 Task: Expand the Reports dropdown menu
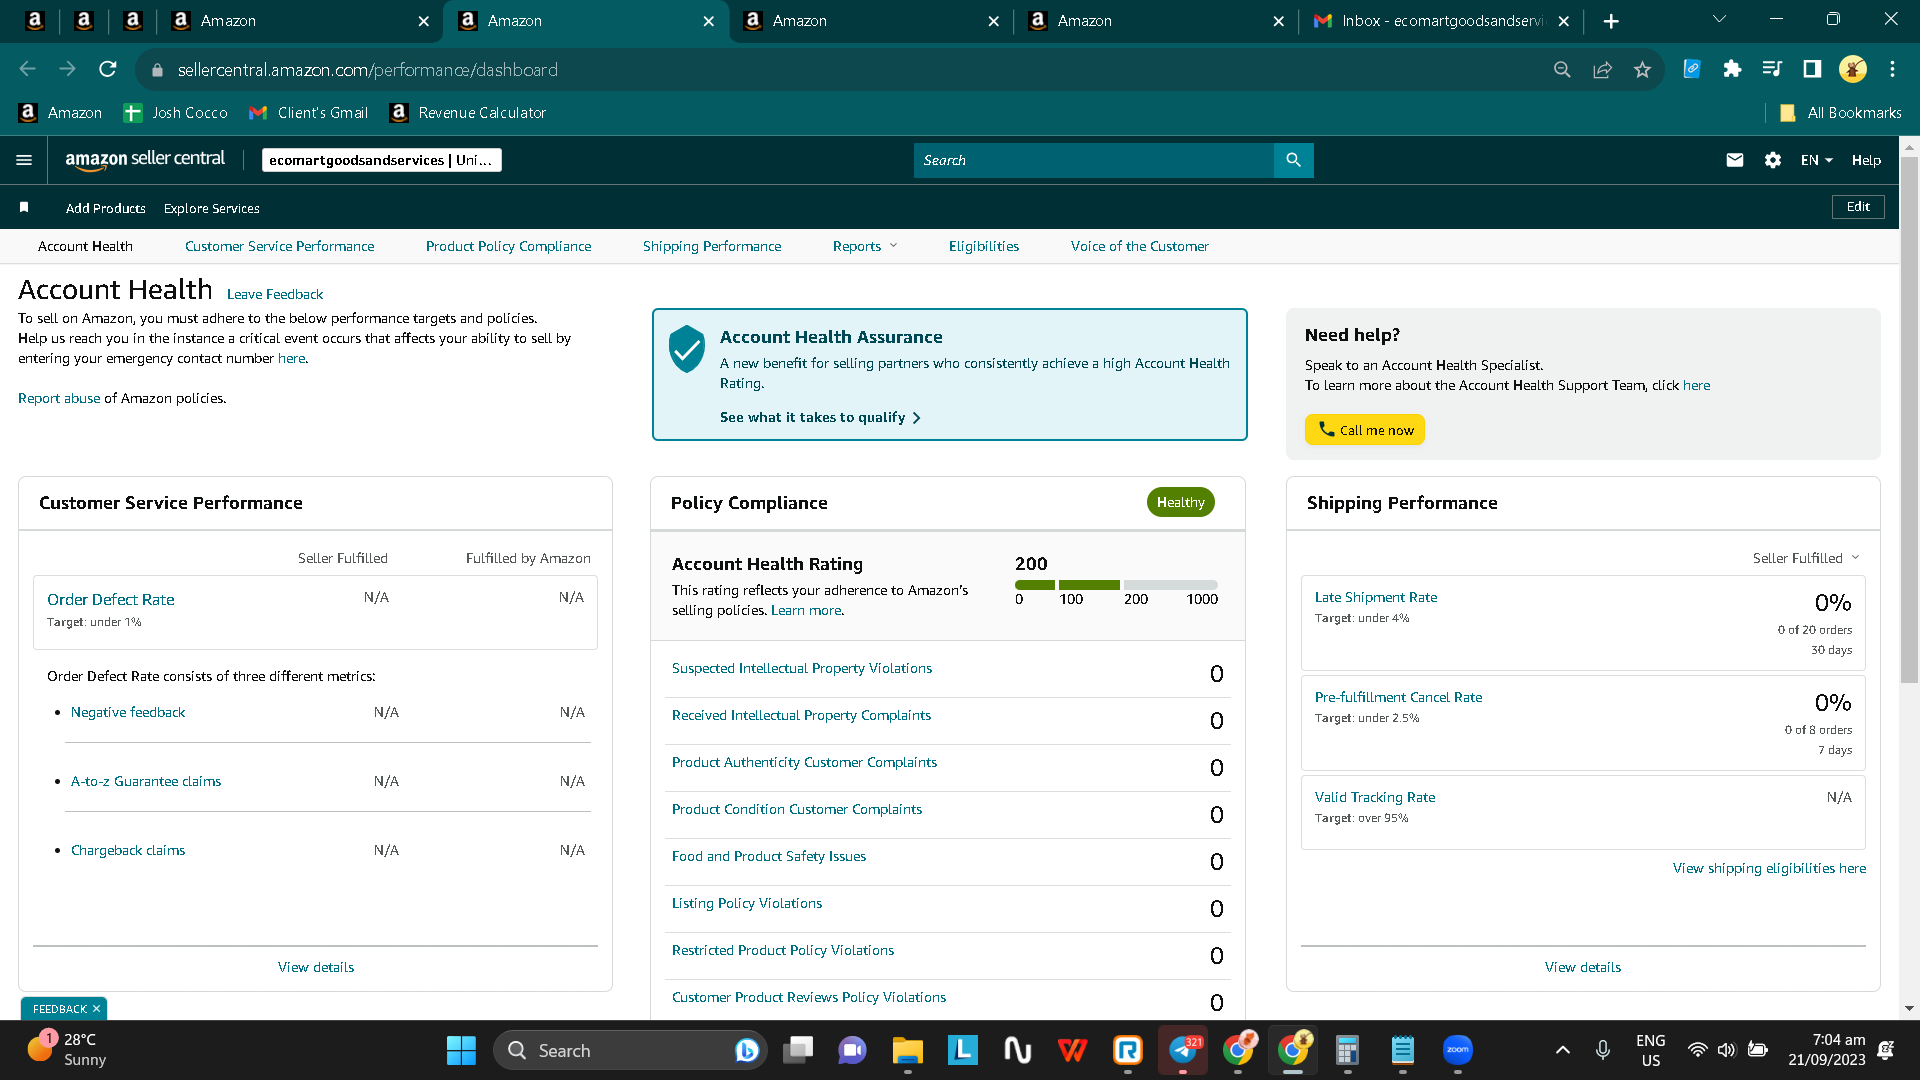865,246
